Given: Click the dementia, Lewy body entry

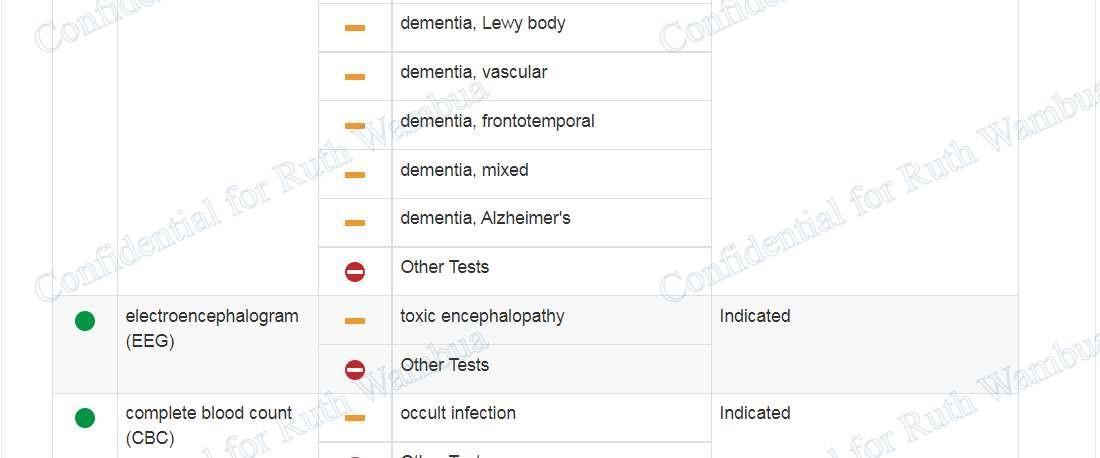Looking at the screenshot, I should (482, 23).
